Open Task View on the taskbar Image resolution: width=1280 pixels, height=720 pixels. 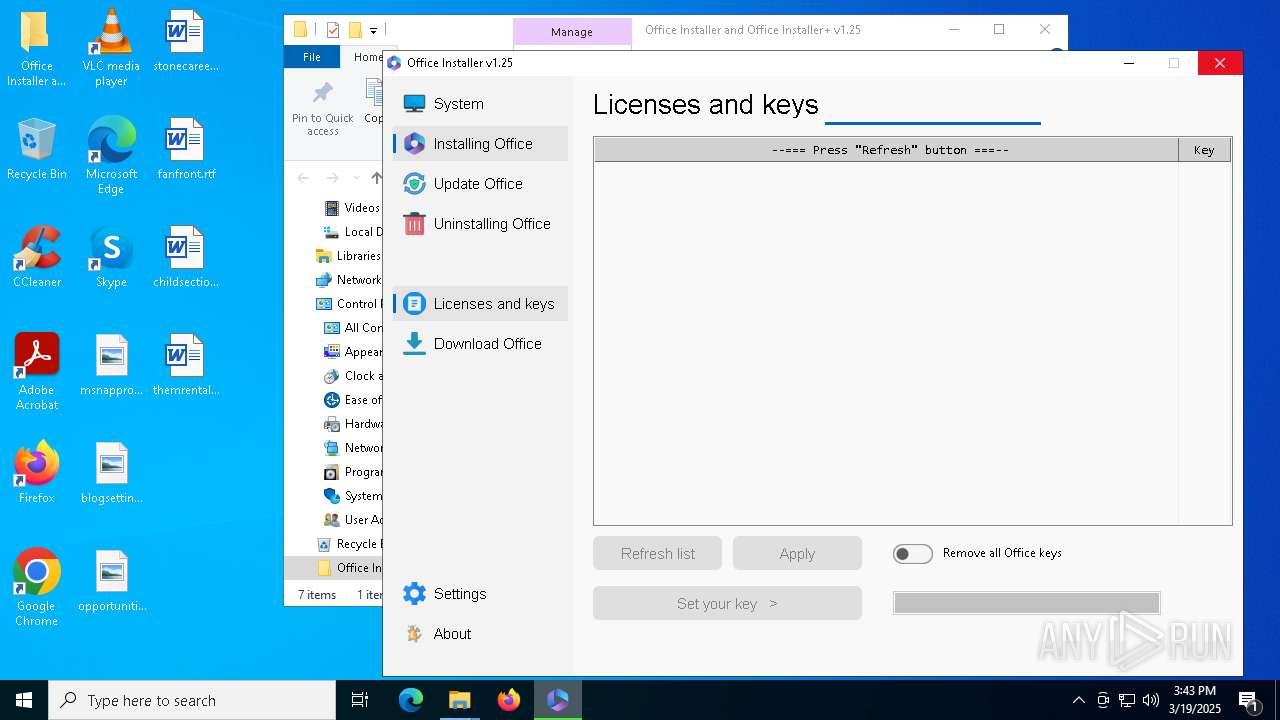(x=360, y=700)
